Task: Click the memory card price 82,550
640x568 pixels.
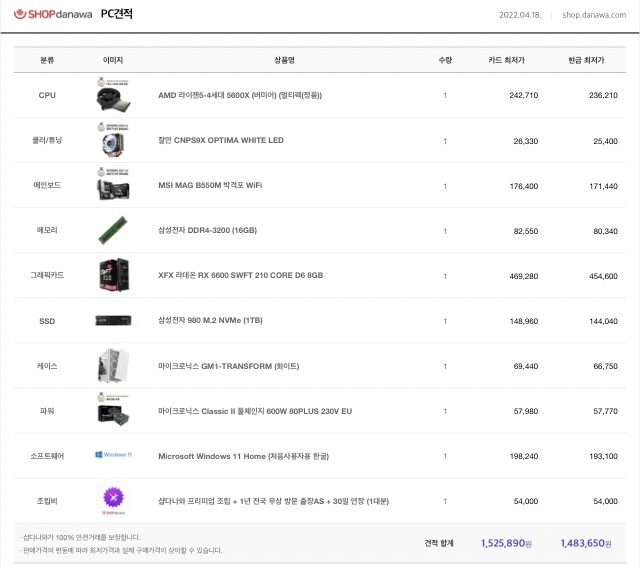Action: pos(526,231)
